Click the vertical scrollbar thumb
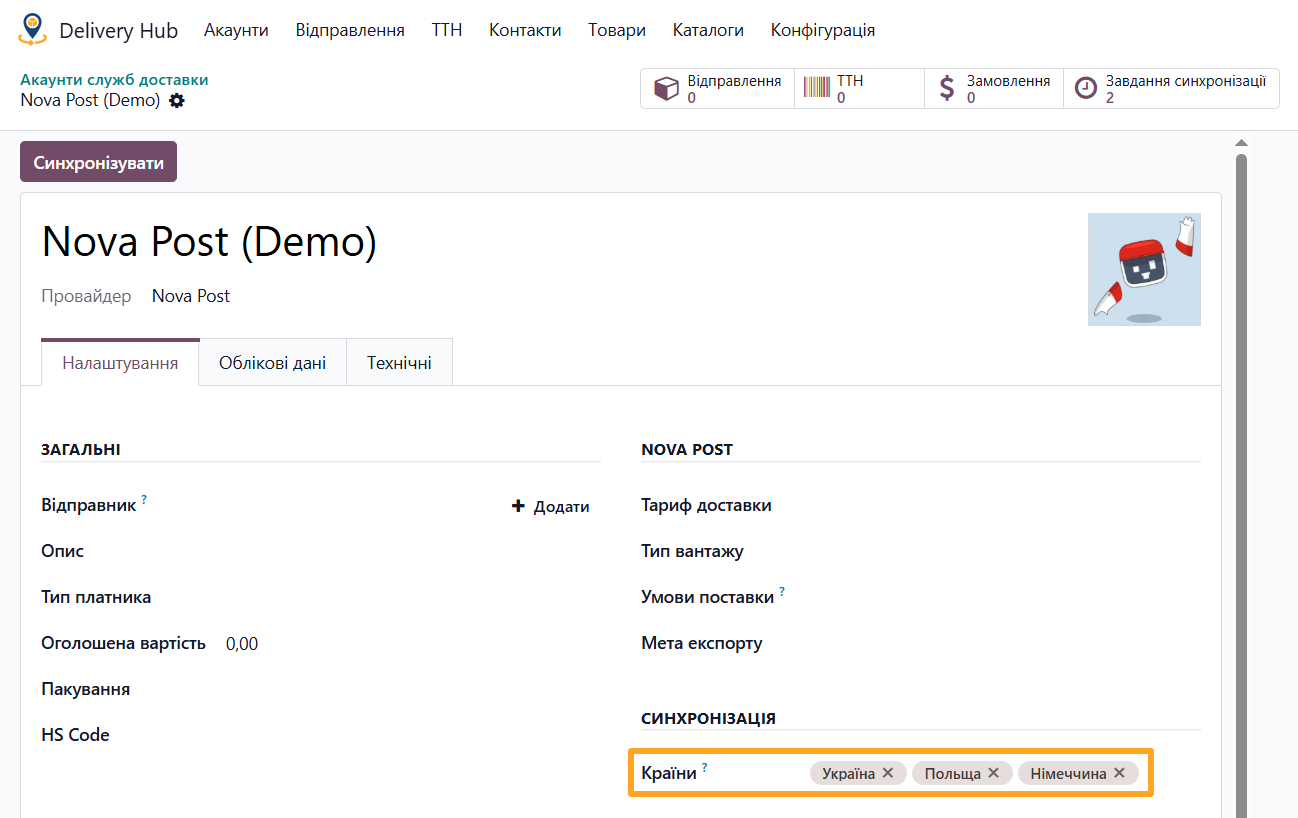 pos(1241,485)
